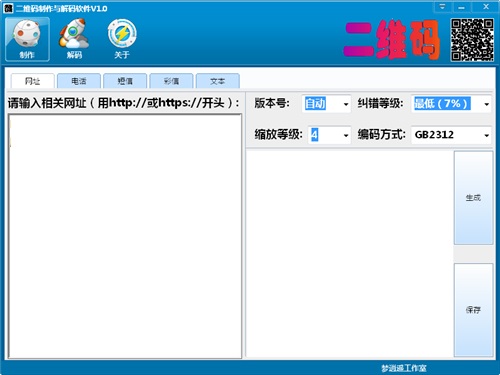
Task: Minimize the QR code software window
Action: pyautogui.click(x=462, y=7)
